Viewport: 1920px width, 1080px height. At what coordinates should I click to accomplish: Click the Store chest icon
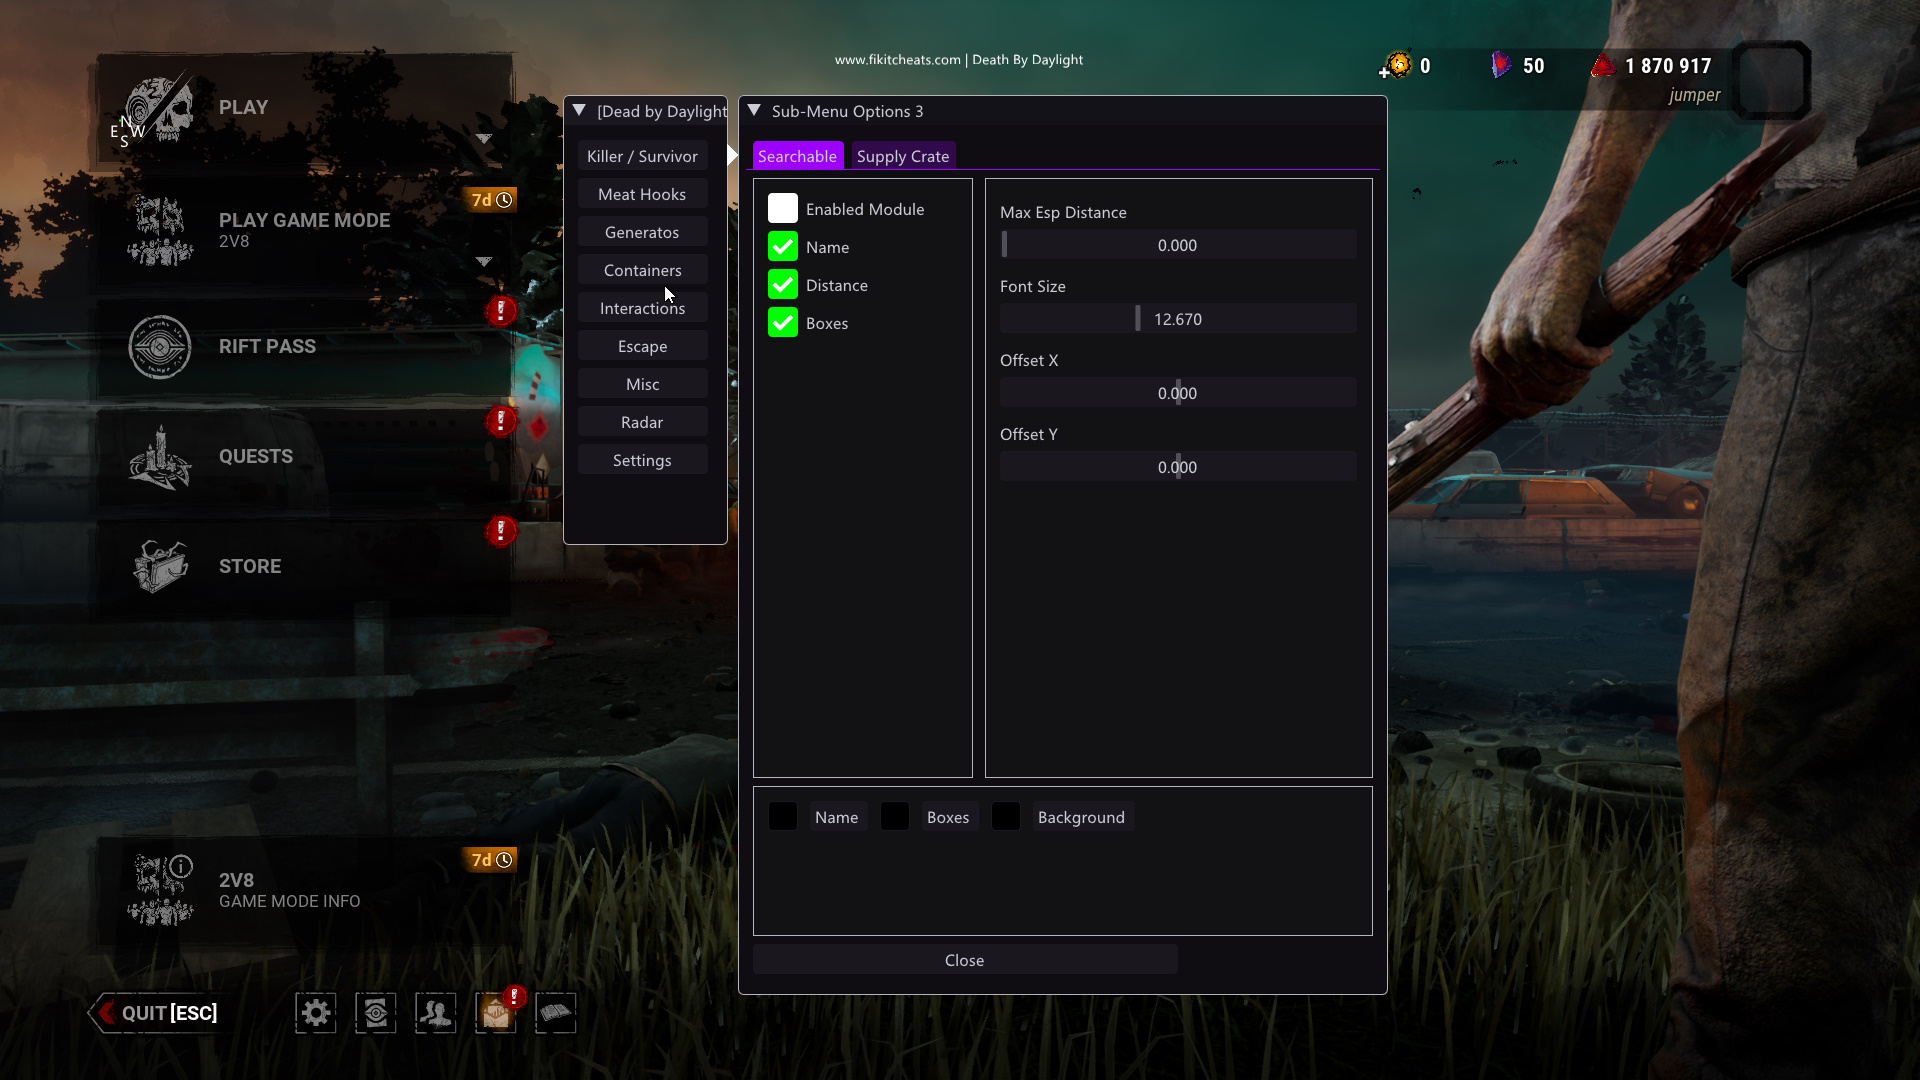coord(160,567)
